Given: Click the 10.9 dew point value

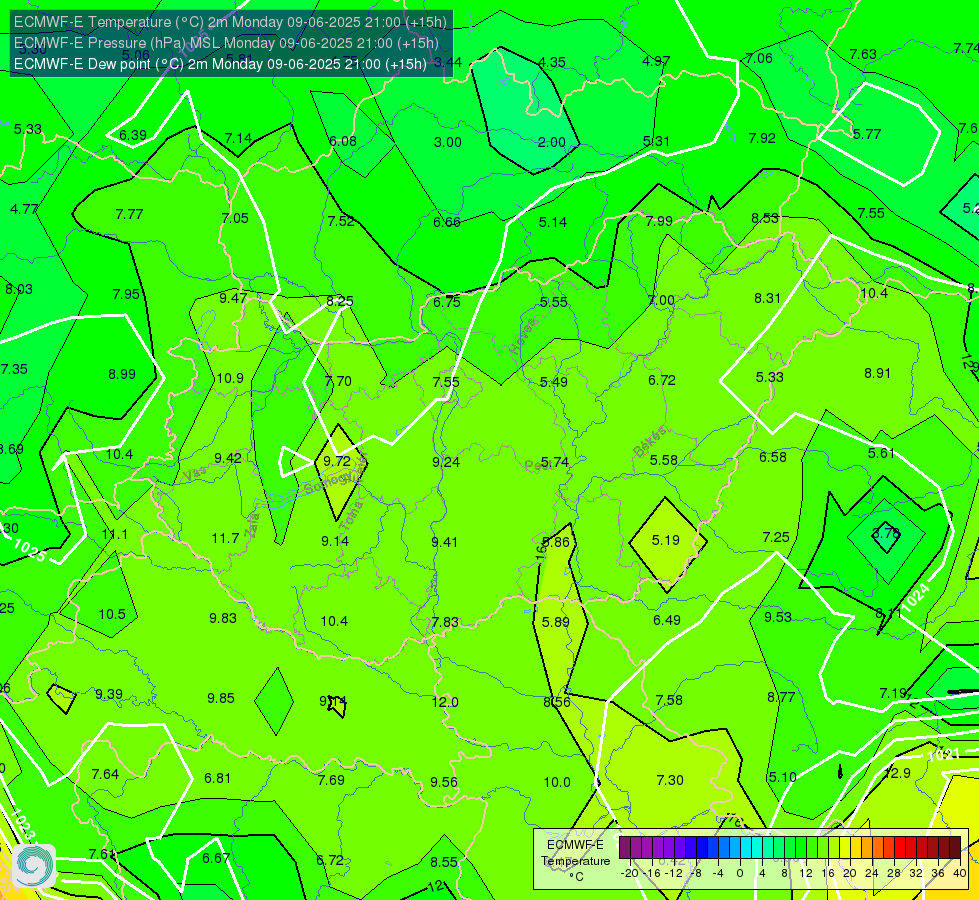Looking at the screenshot, I should pos(230,378).
